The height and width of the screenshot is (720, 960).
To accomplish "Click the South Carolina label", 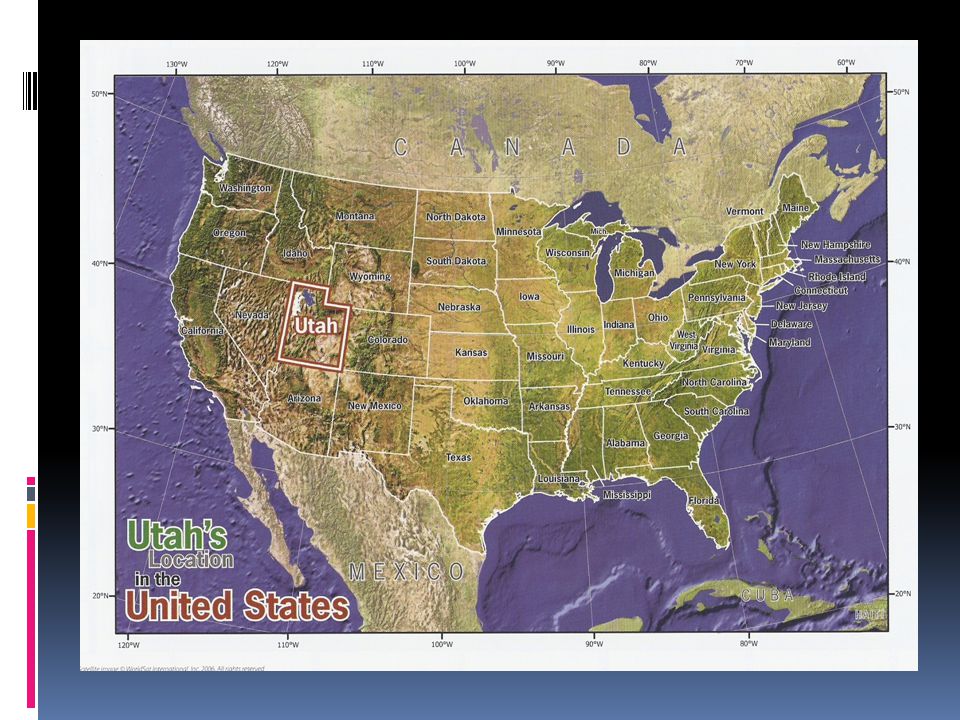I will (x=716, y=411).
